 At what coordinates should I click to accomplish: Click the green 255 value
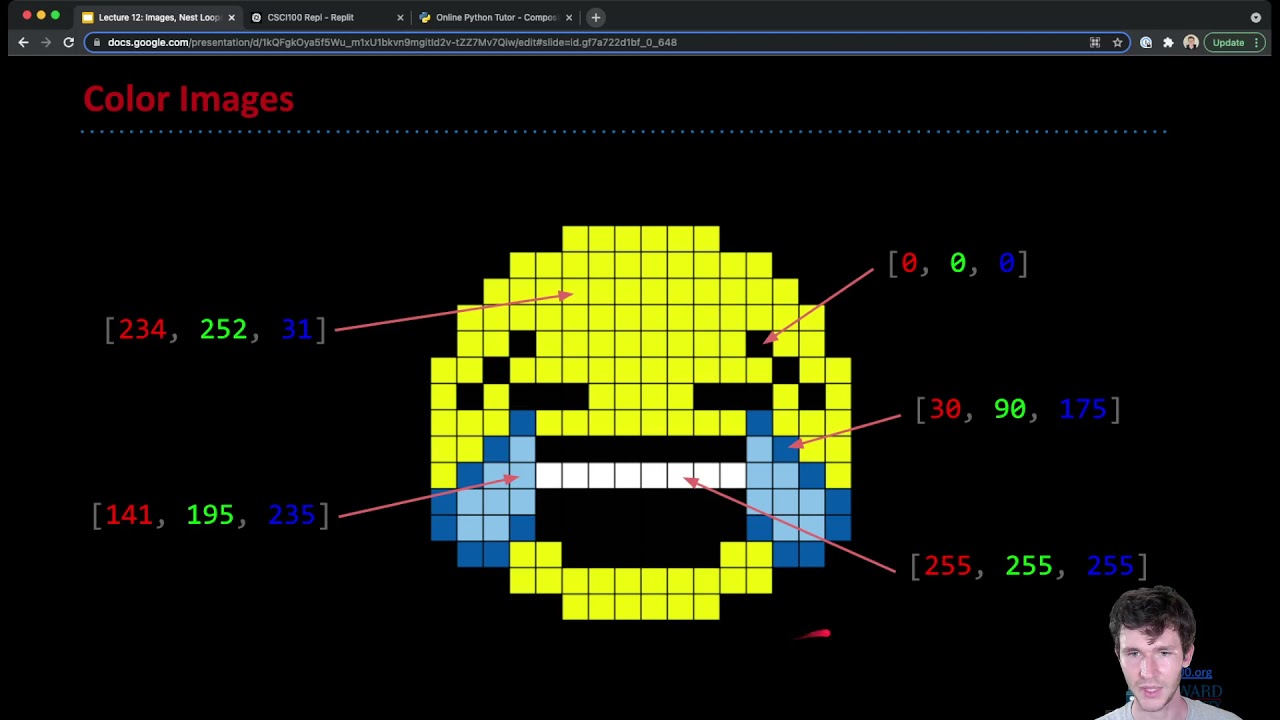[1029, 566]
